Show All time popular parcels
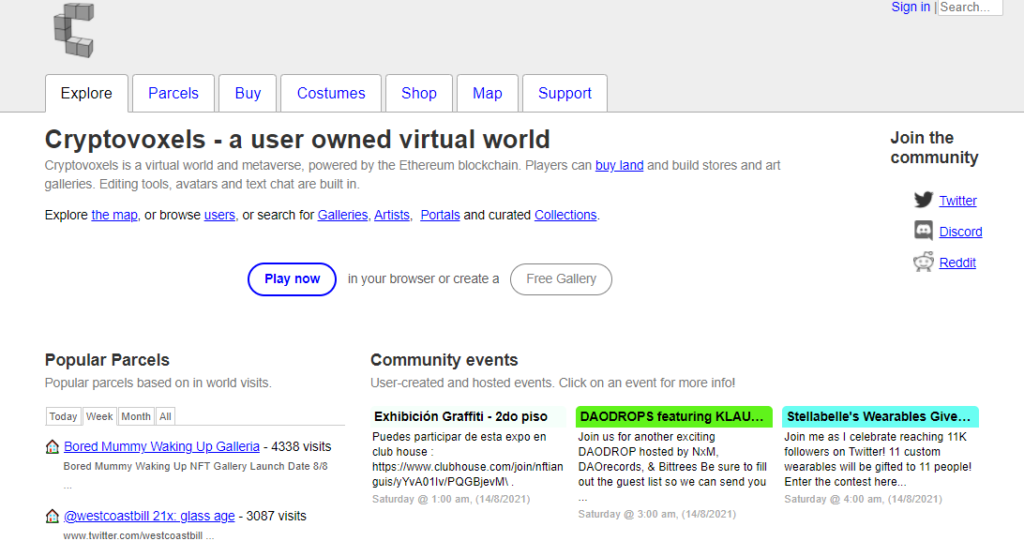The width and height of the screenshot is (1024, 541). [165, 417]
